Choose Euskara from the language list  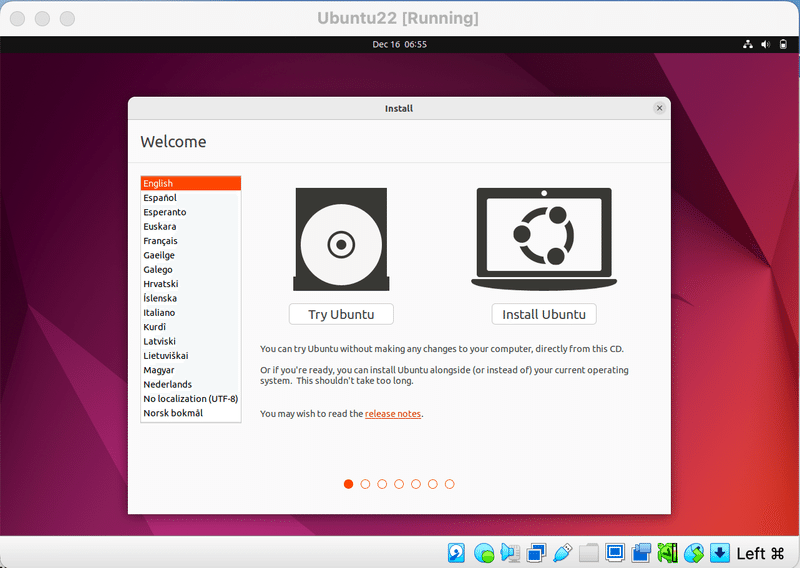(x=191, y=226)
